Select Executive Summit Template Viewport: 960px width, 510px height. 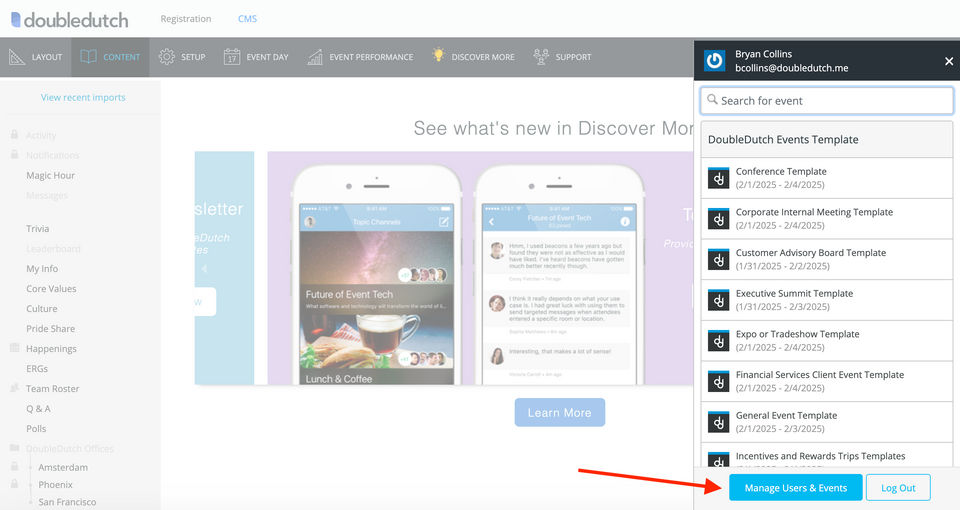coord(827,300)
